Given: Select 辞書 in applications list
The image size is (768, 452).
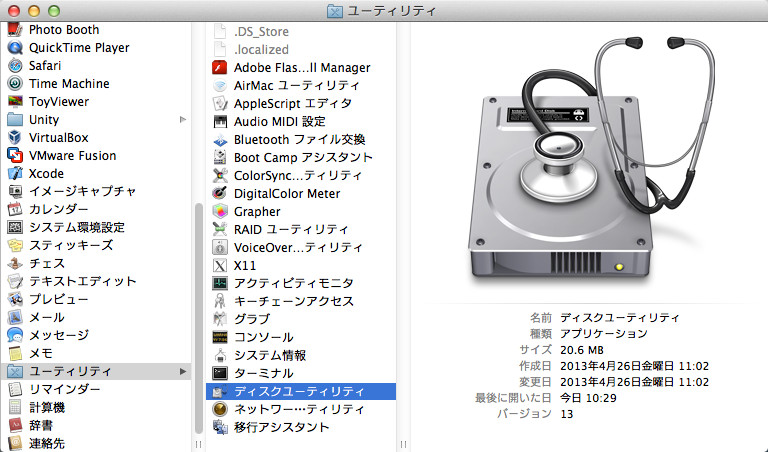Looking at the screenshot, I should [x=96, y=425].
